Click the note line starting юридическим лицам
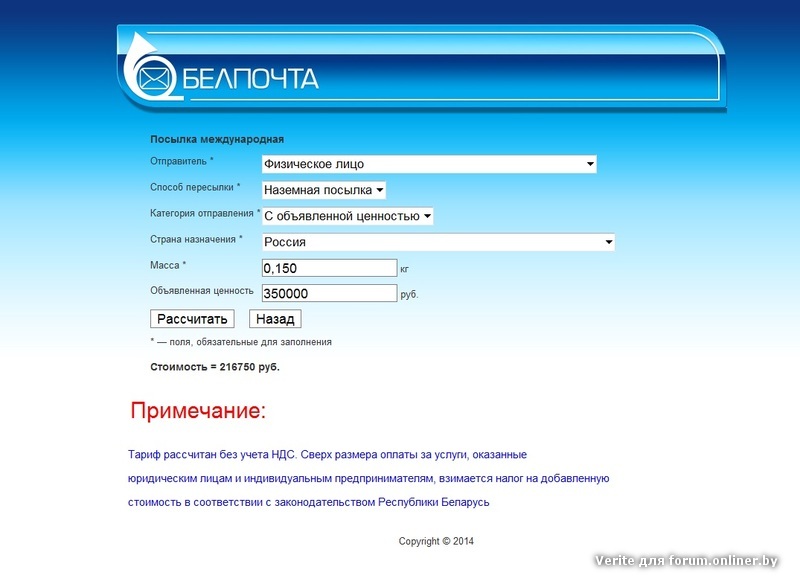 tap(368, 478)
